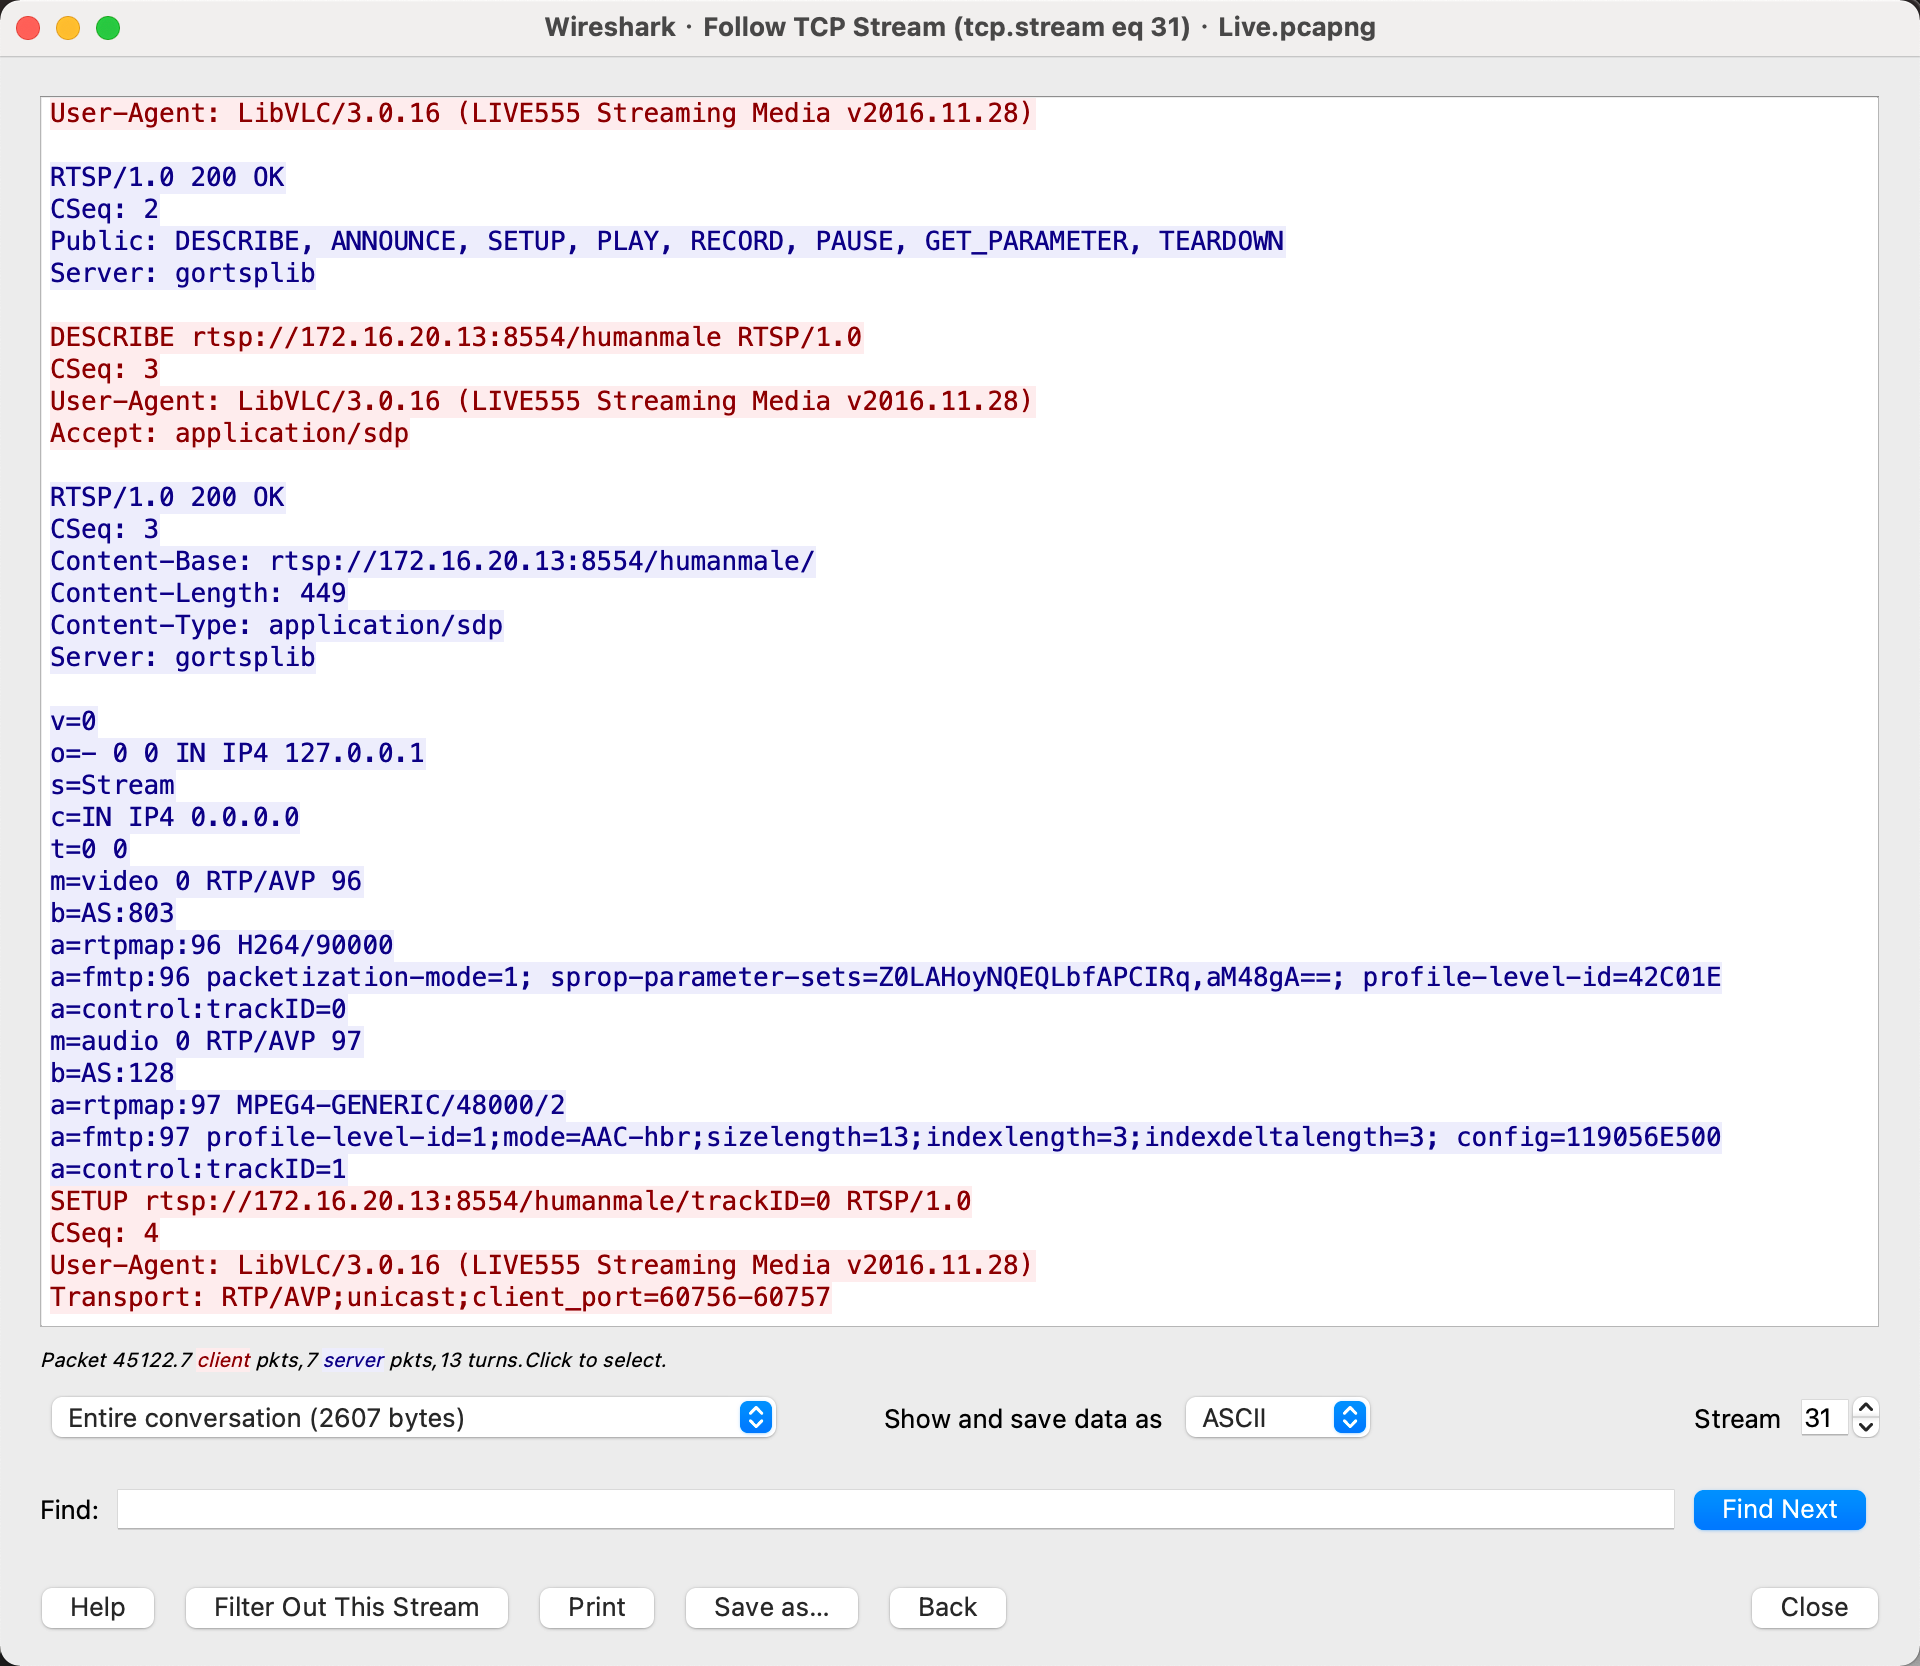Click the Server: gortsplib response line
The width and height of the screenshot is (1920, 1666).
(183, 273)
